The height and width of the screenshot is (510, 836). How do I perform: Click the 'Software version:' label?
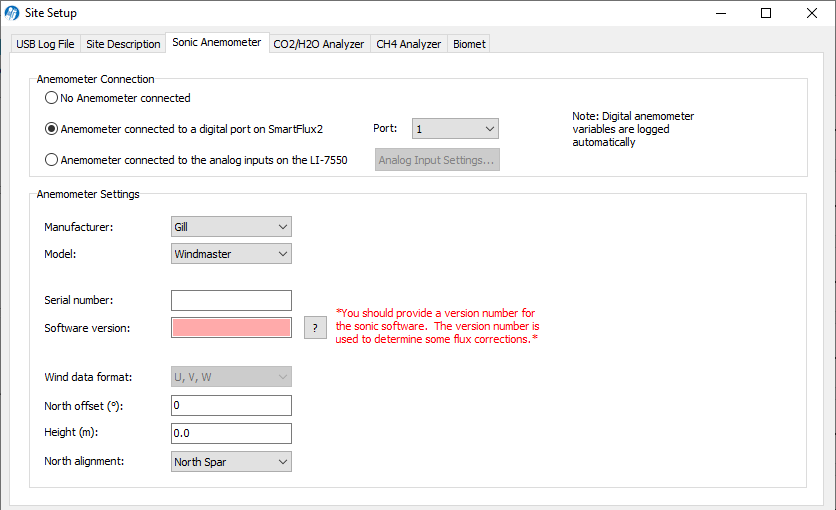tap(87, 328)
